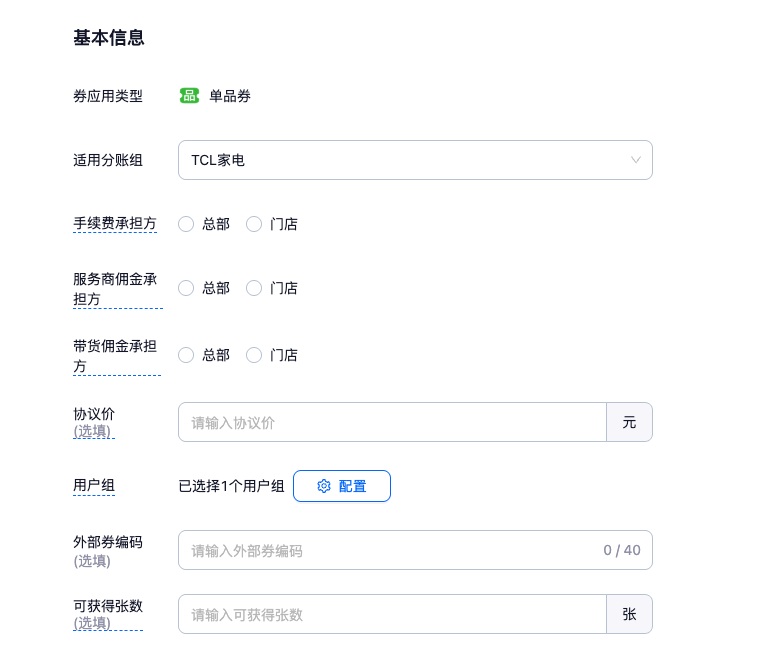This screenshot has width=766, height=649.
Task: Click the underlined 用户组 label
Action: [x=94, y=486]
